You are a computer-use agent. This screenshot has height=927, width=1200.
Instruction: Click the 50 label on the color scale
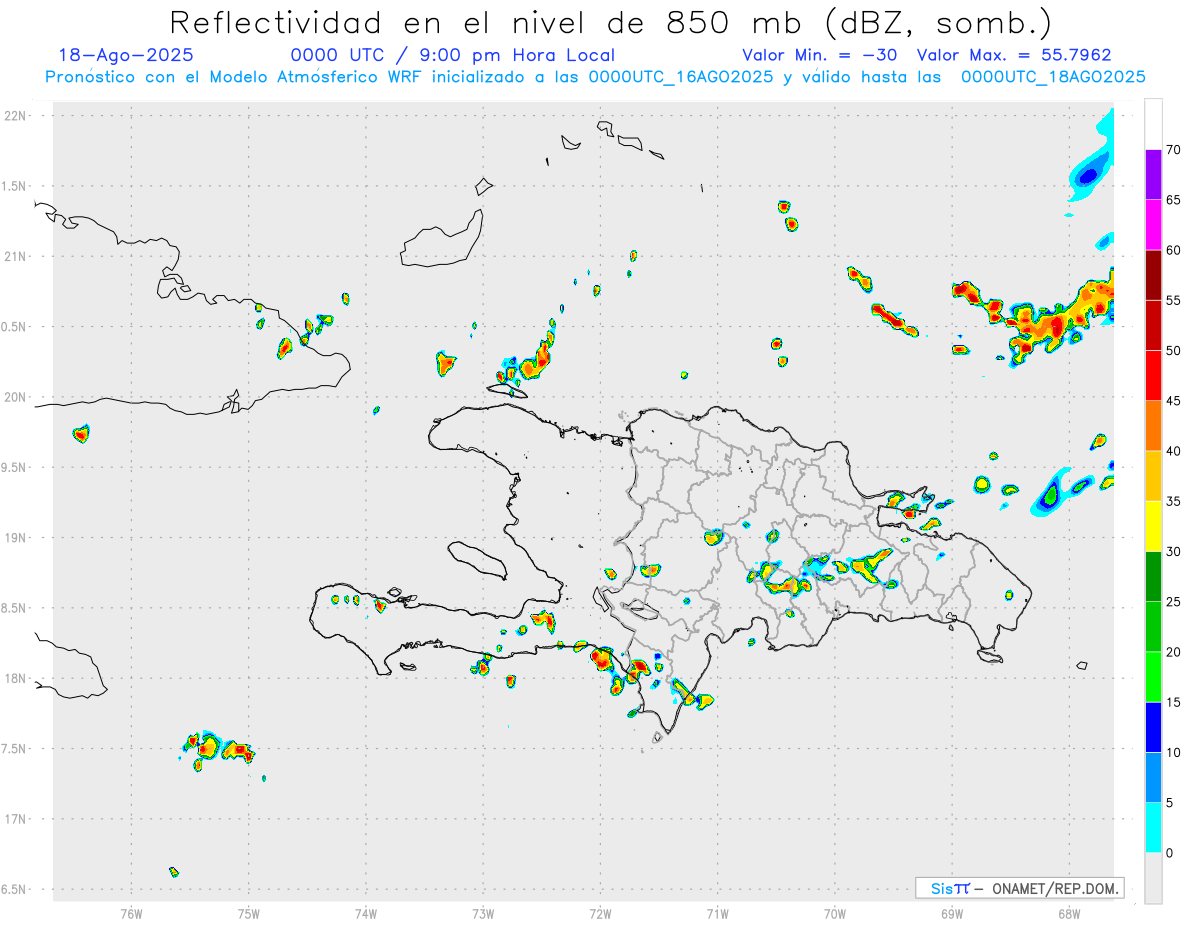click(1173, 351)
